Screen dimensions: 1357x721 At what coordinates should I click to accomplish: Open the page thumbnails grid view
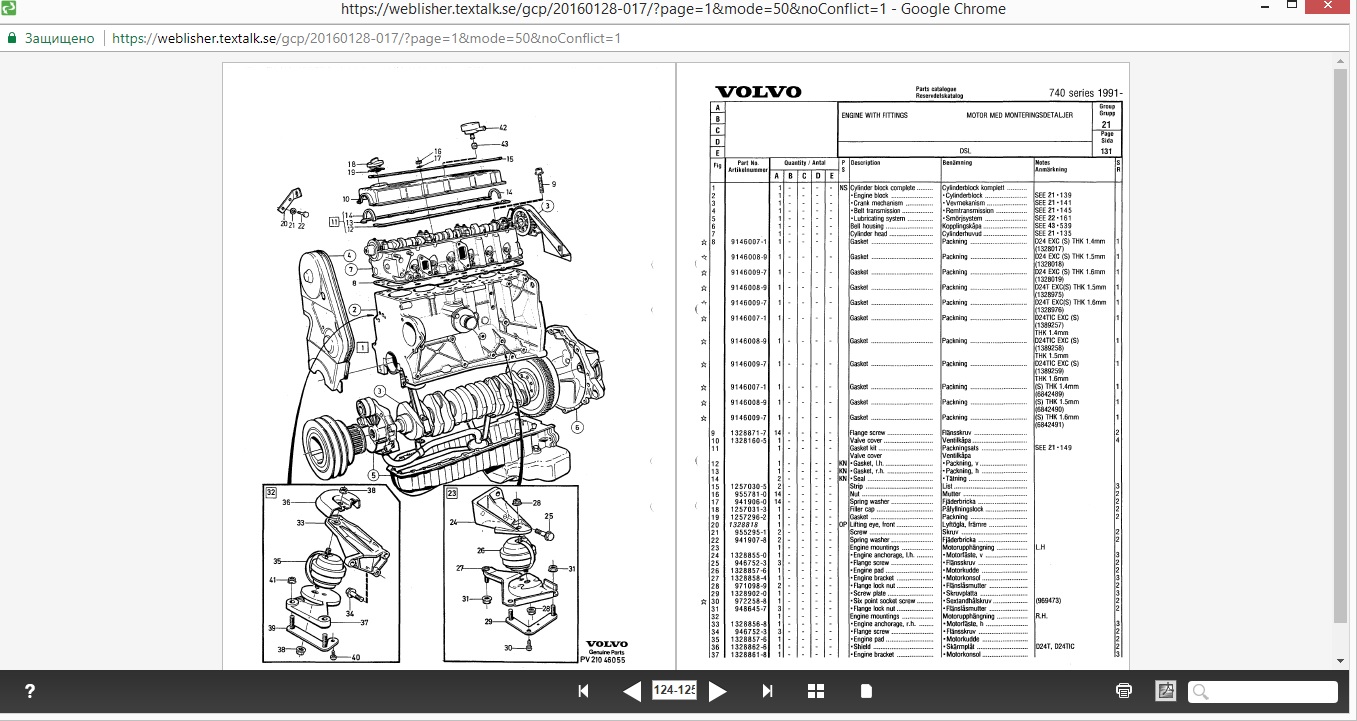pyautogui.click(x=816, y=691)
